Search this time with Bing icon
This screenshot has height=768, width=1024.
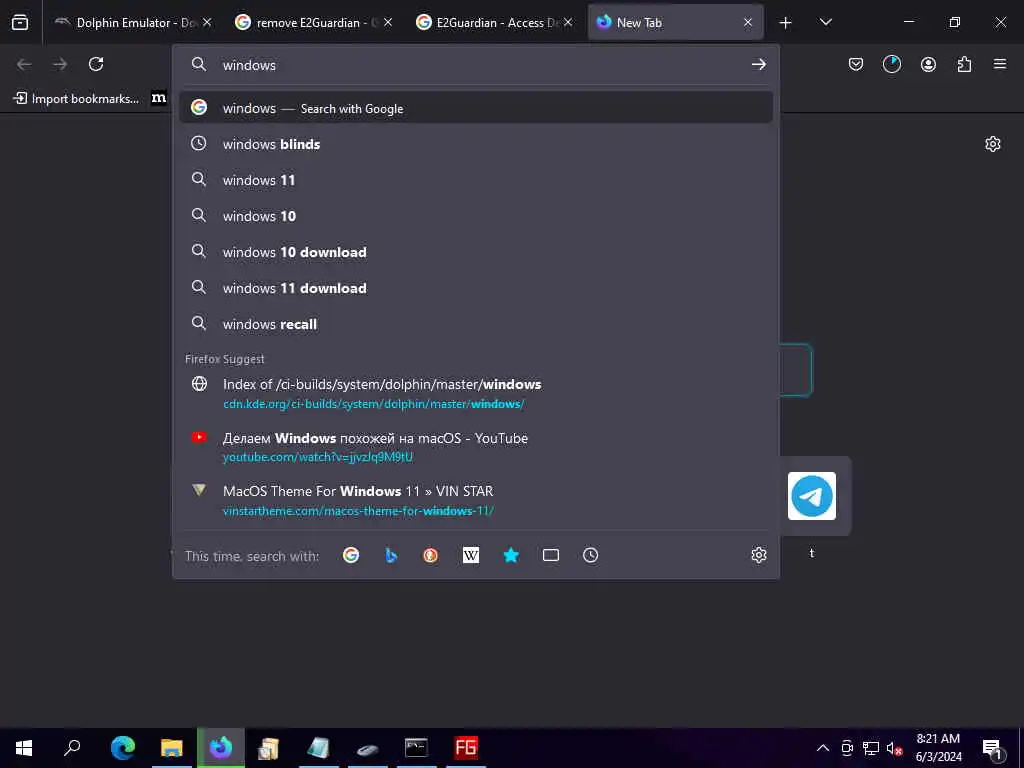(391, 555)
